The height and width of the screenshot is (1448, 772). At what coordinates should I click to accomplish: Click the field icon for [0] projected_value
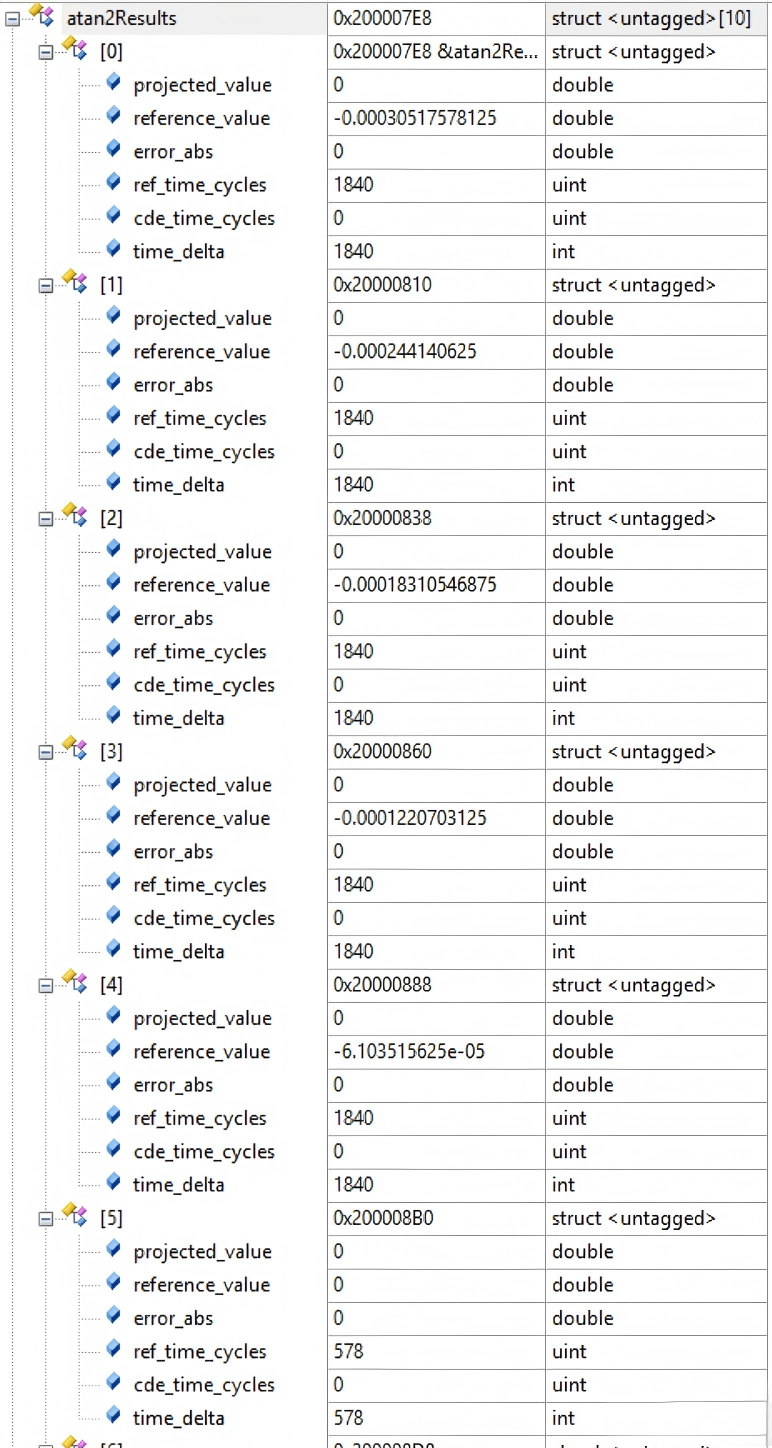point(113,83)
